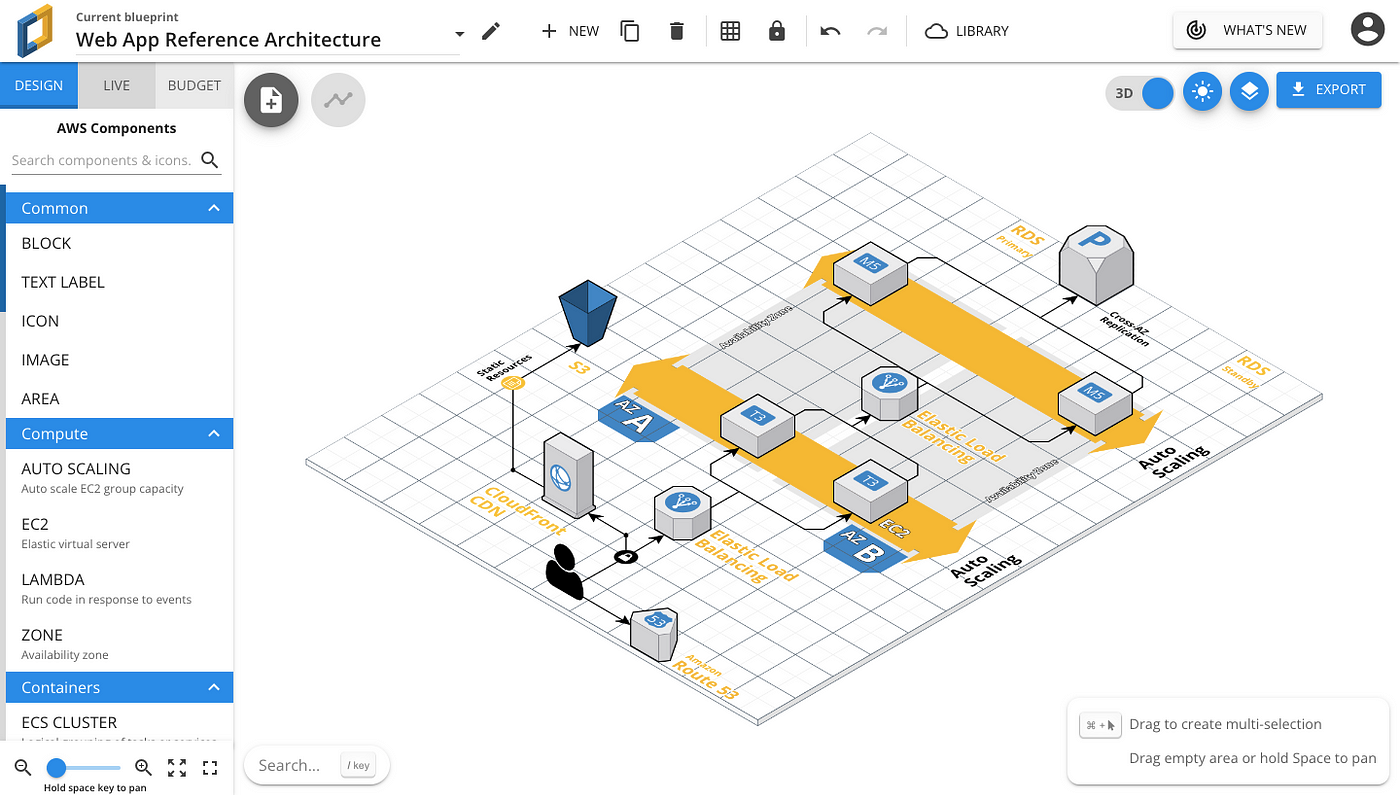Toggle the light mode sun button
This screenshot has height=795, width=1400.
click(1202, 92)
